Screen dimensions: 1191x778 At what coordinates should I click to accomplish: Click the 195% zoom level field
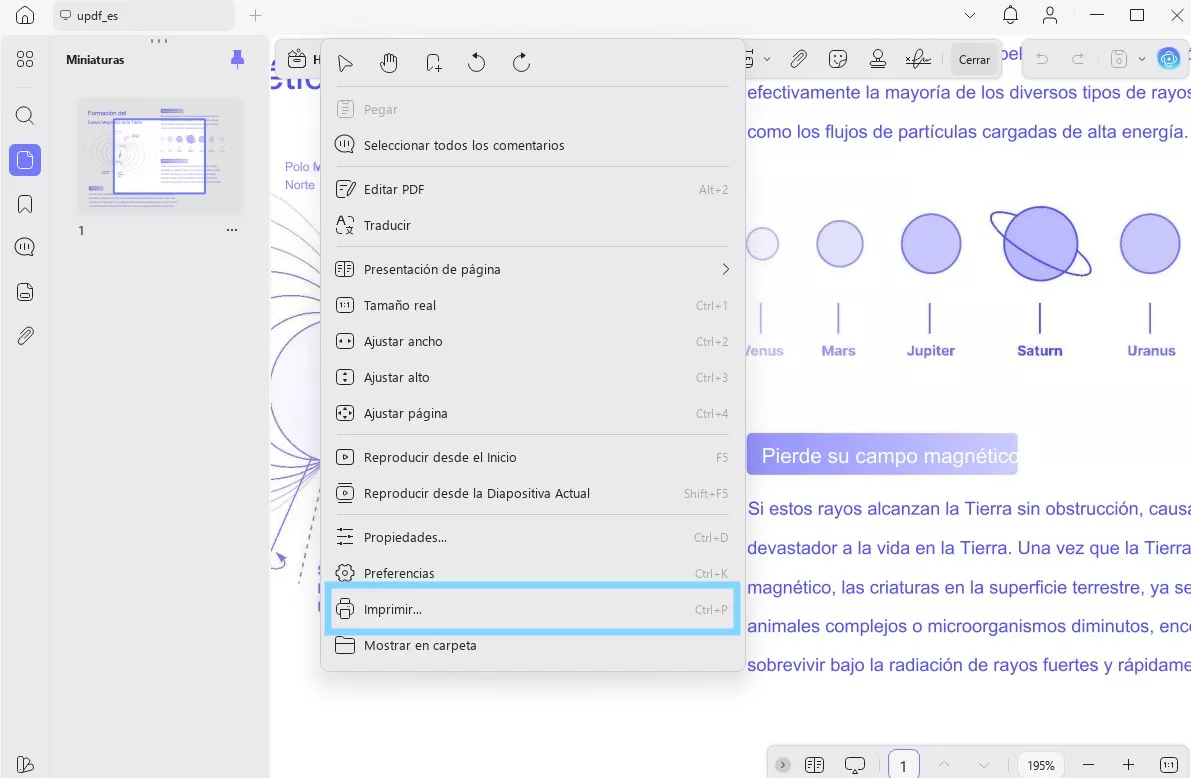point(1041,765)
